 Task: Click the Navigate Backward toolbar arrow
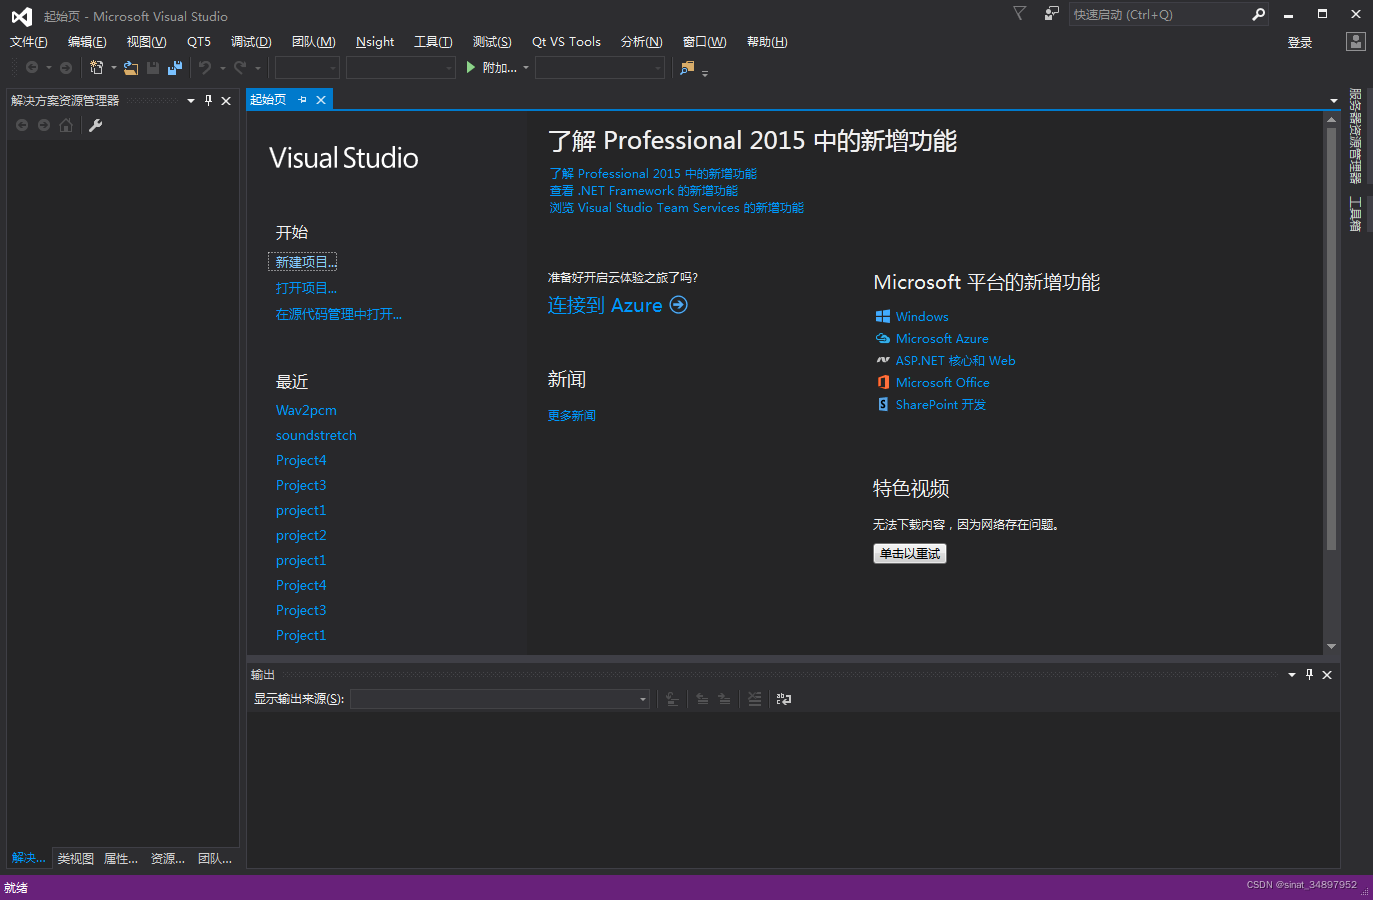32,68
